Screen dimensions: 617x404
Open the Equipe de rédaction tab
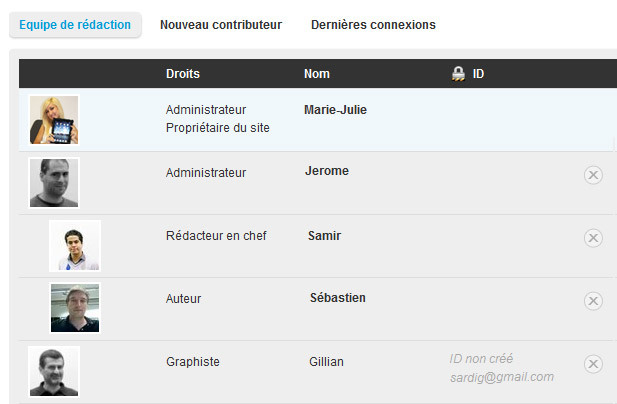(x=75, y=25)
